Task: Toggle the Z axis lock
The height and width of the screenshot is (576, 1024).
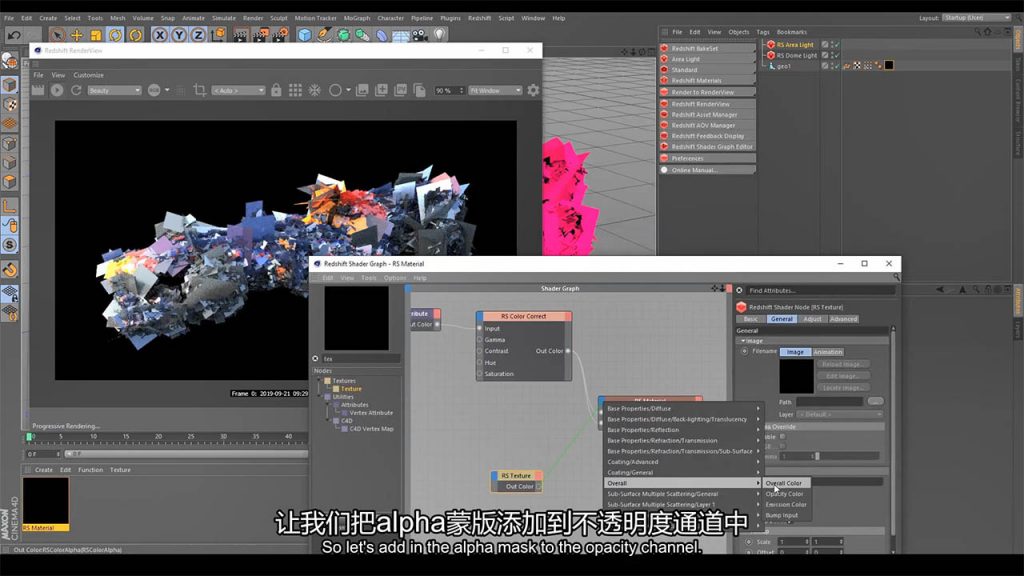Action: tap(198, 35)
